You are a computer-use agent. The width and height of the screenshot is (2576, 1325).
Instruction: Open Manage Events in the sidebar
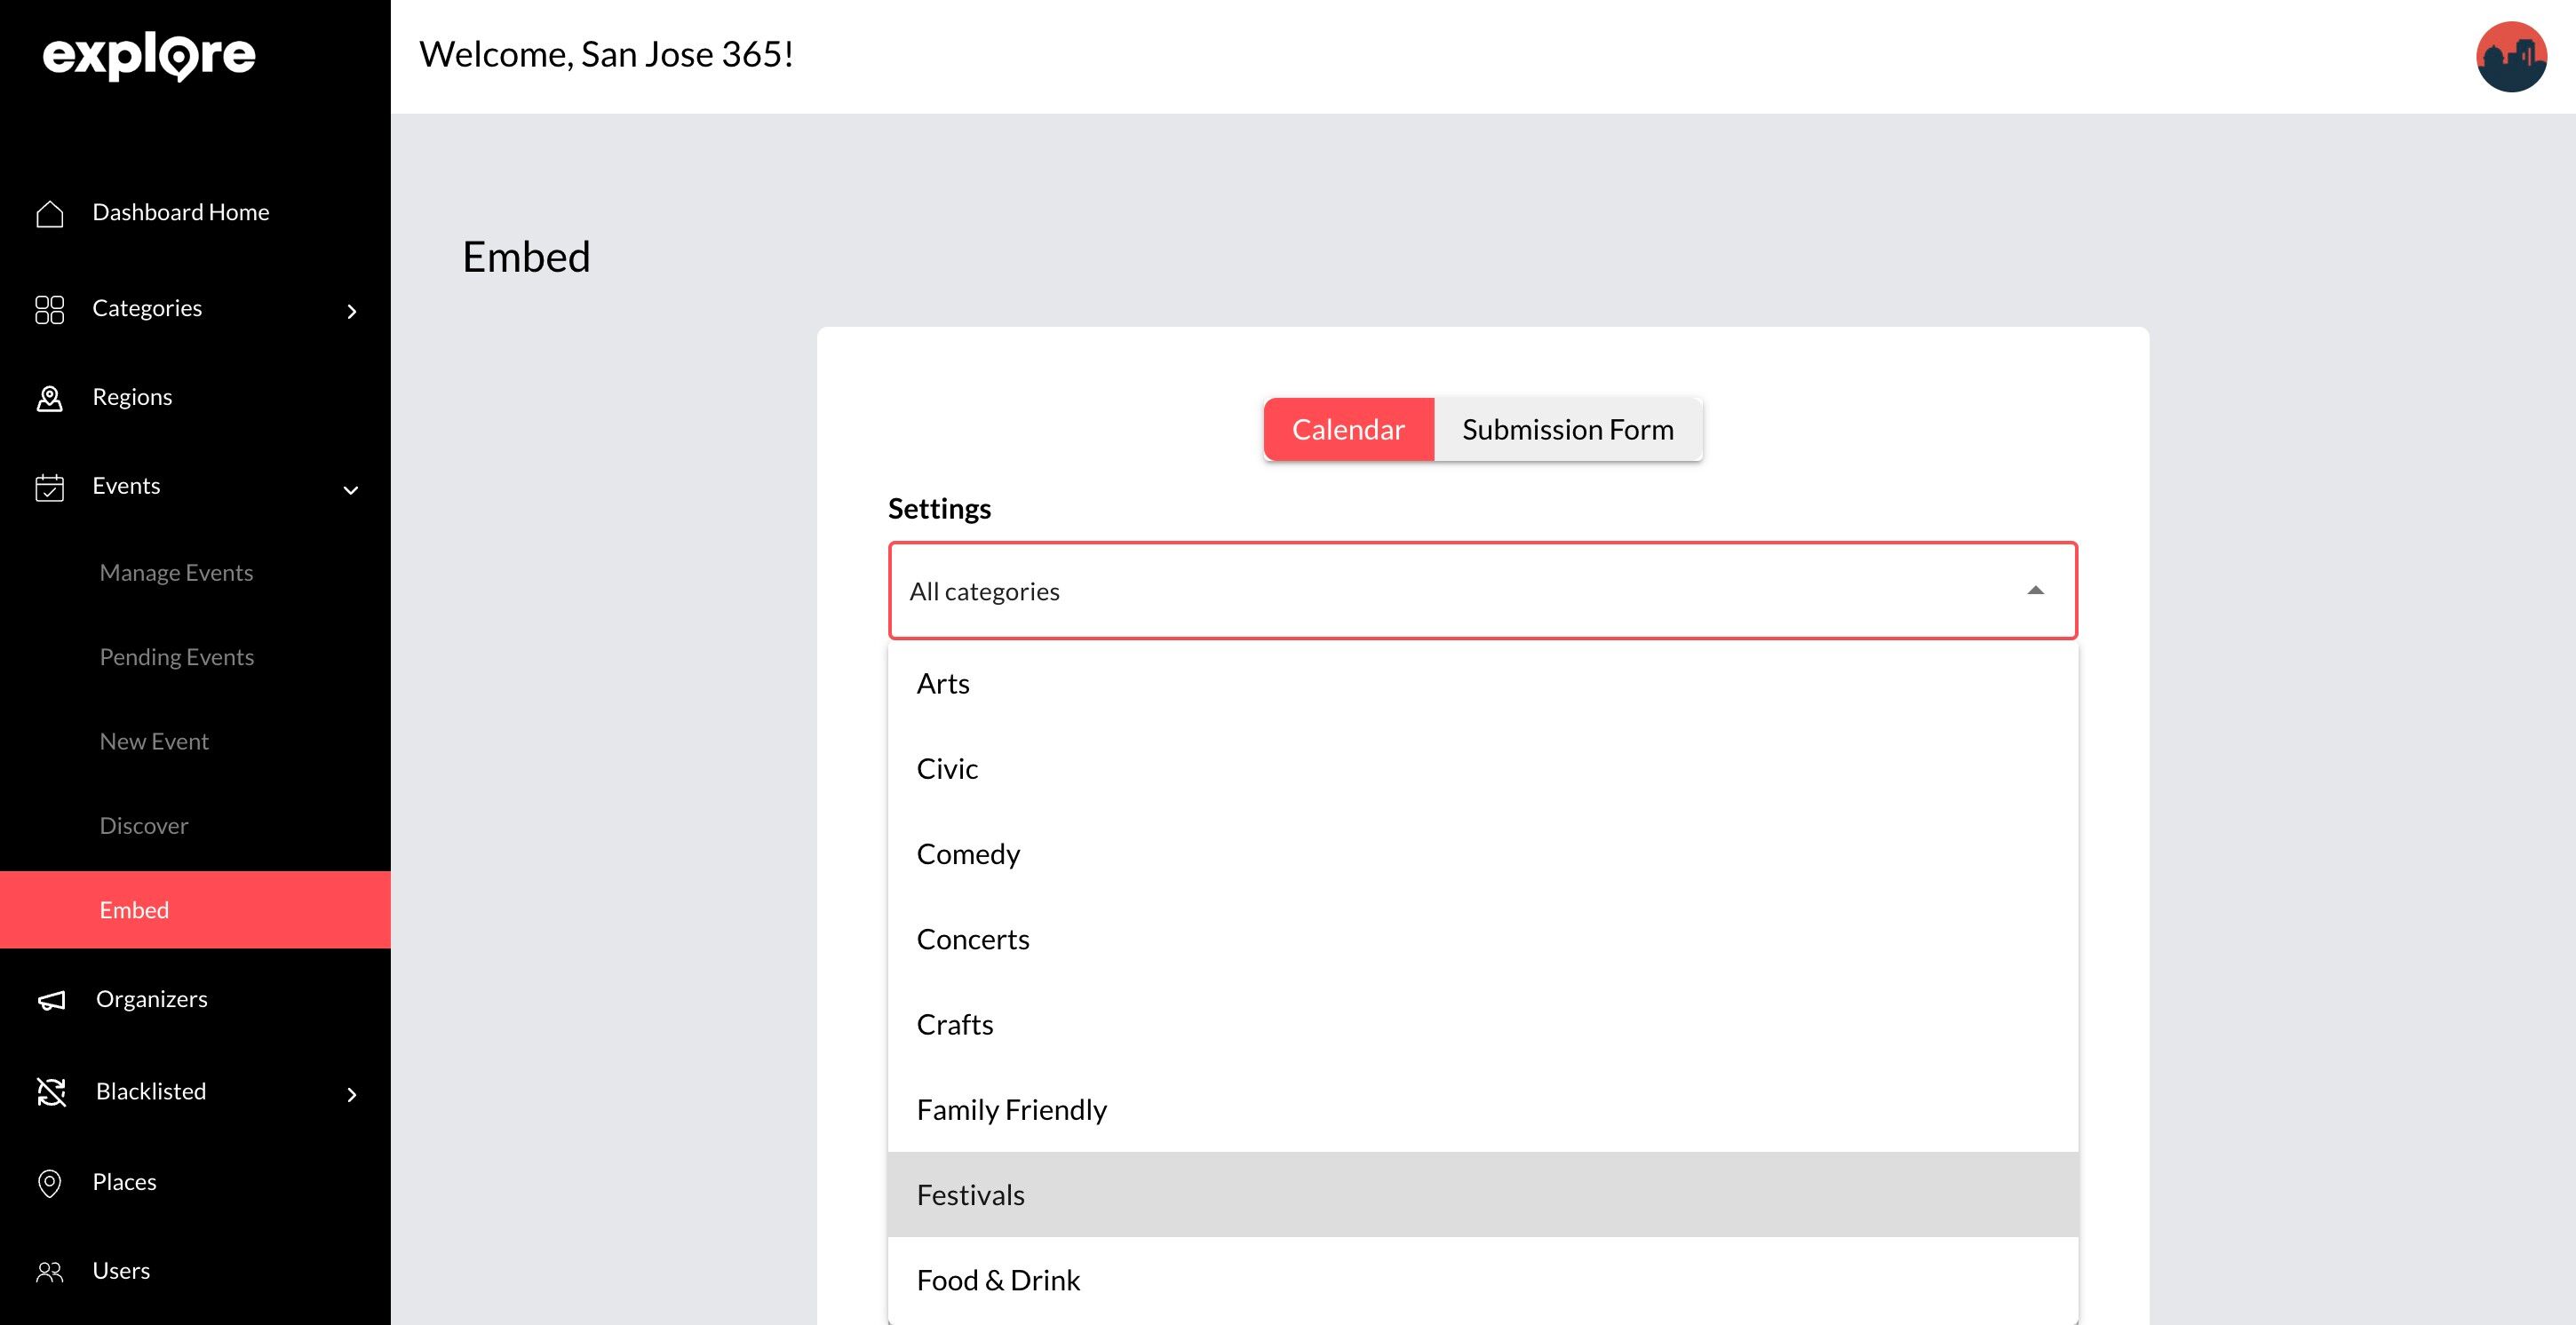[x=176, y=573]
